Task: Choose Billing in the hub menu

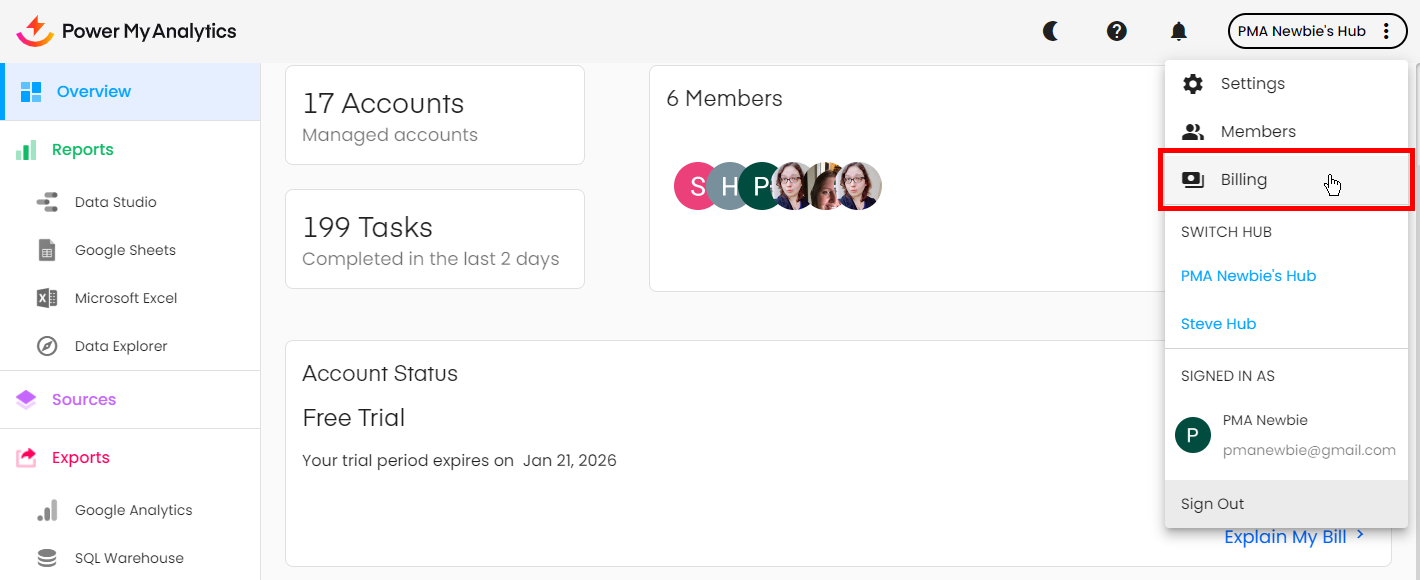Action: (1243, 180)
